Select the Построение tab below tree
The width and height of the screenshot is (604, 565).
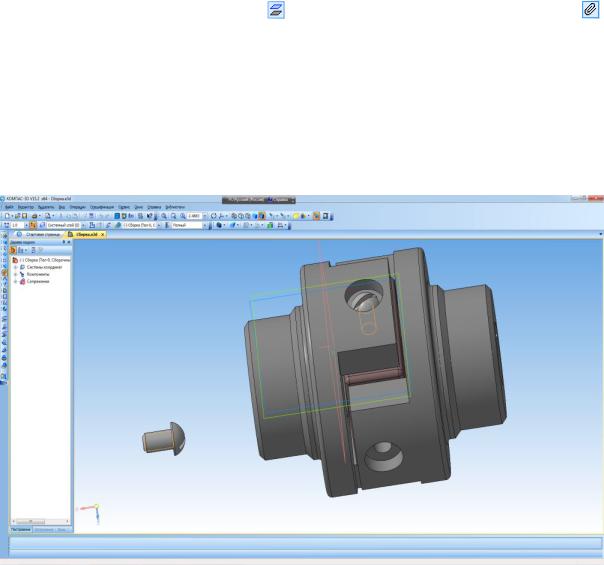click(x=20, y=530)
